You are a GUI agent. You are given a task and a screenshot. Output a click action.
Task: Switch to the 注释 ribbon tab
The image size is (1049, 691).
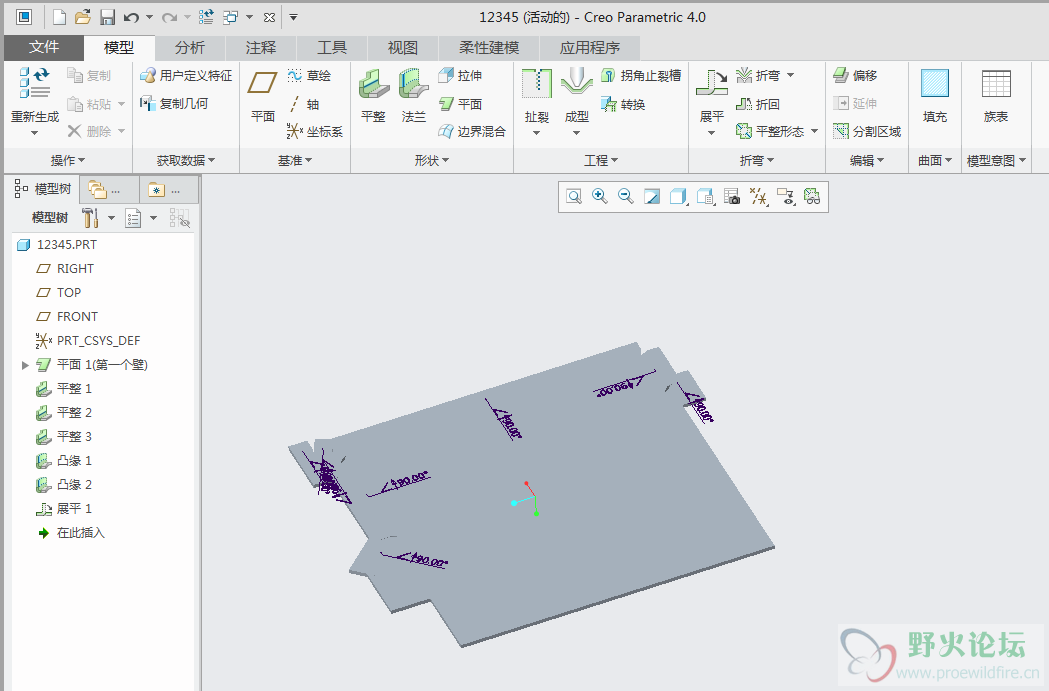tap(261, 47)
